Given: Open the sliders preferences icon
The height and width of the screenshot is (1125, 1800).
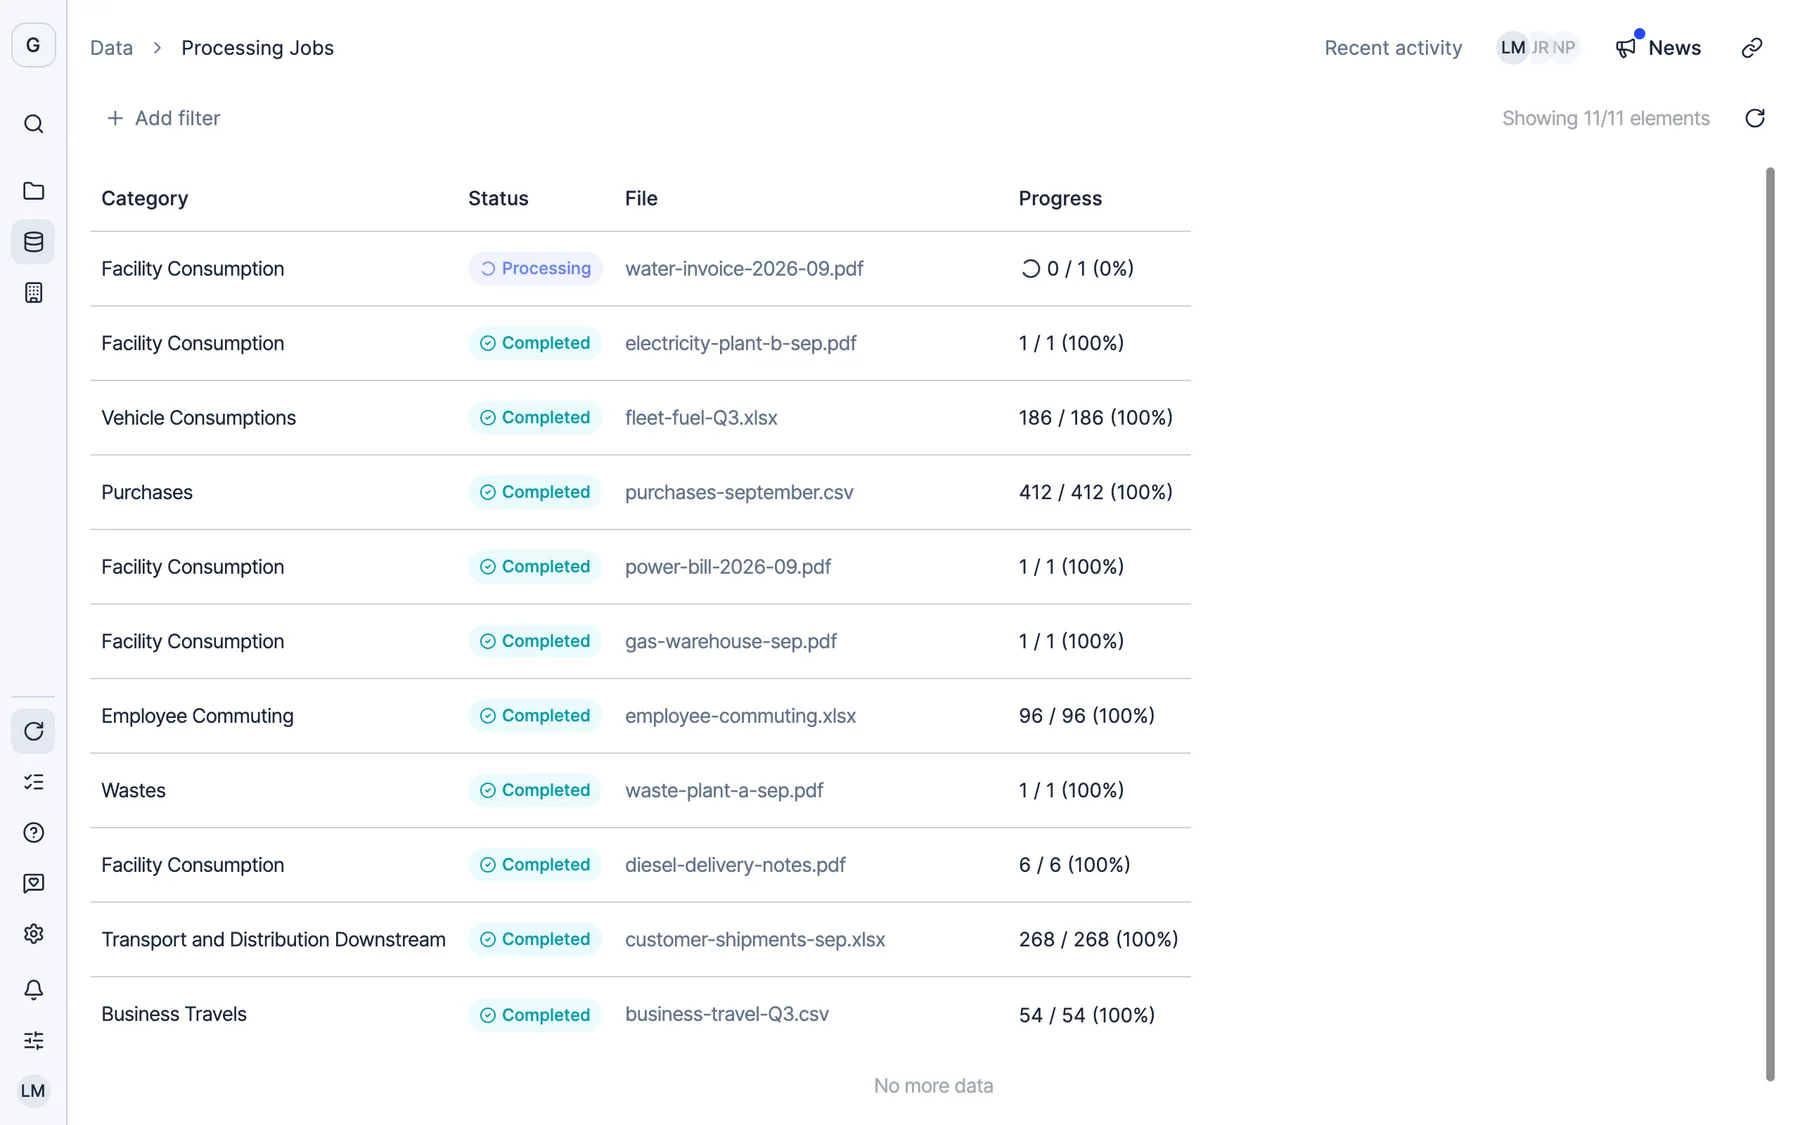Looking at the screenshot, I should click(x=33, y=1040).
